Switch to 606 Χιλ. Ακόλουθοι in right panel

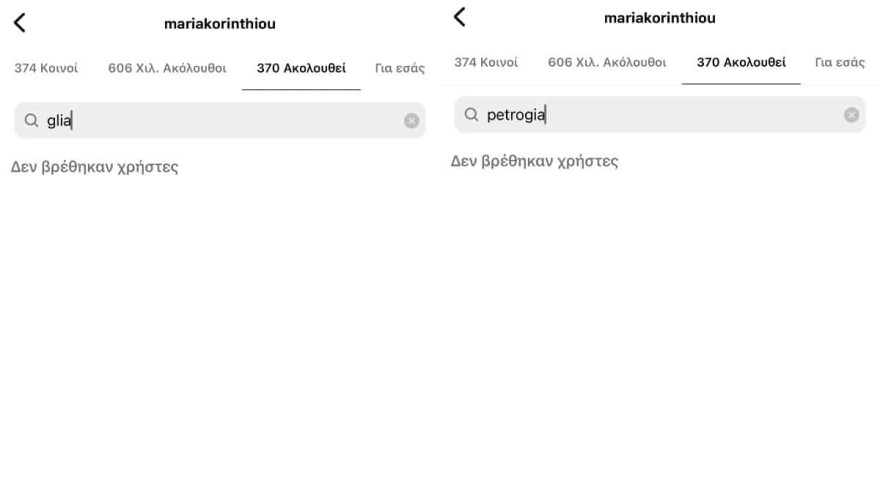pyautogui.click(x=607, y=62)
